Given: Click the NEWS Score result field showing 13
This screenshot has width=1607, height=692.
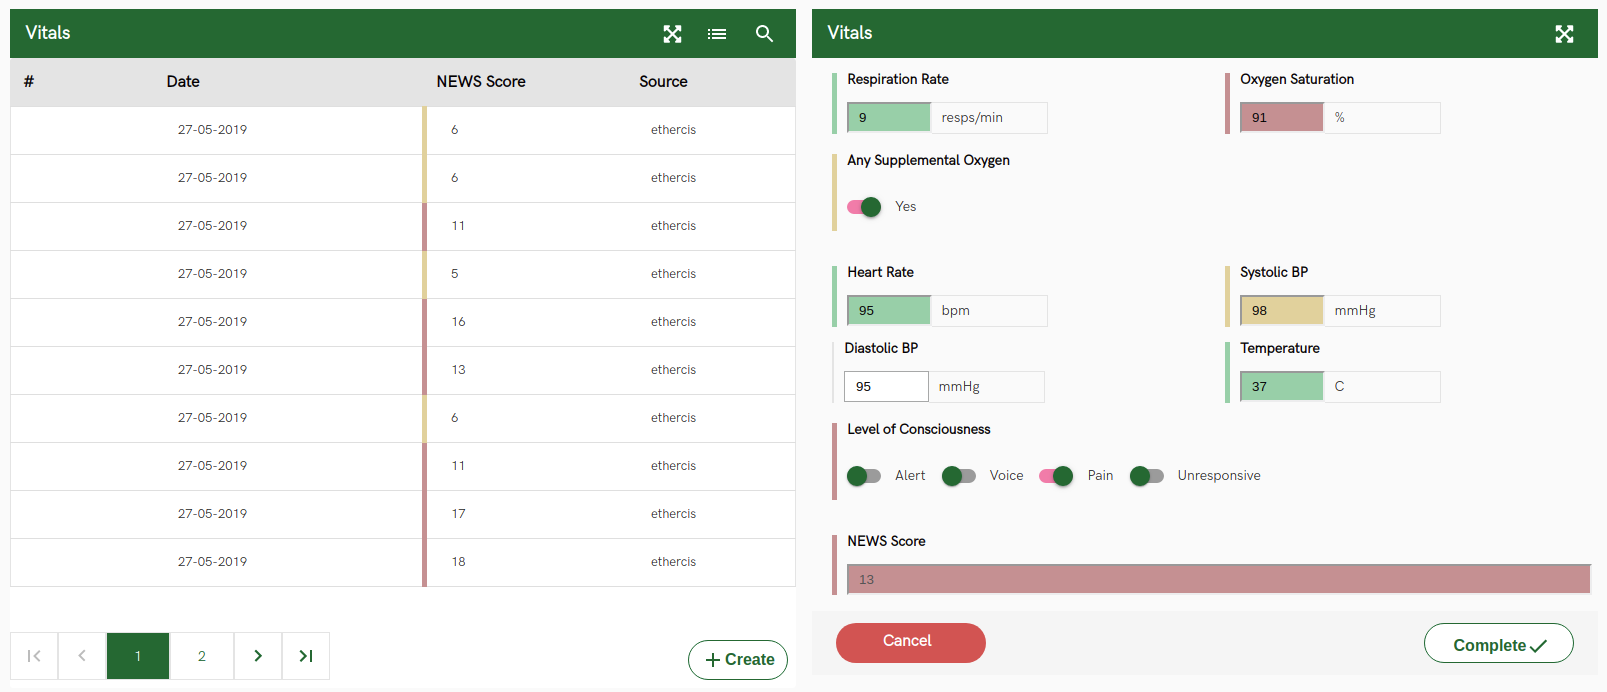Looking at the screenshot, I should 1219,580.
